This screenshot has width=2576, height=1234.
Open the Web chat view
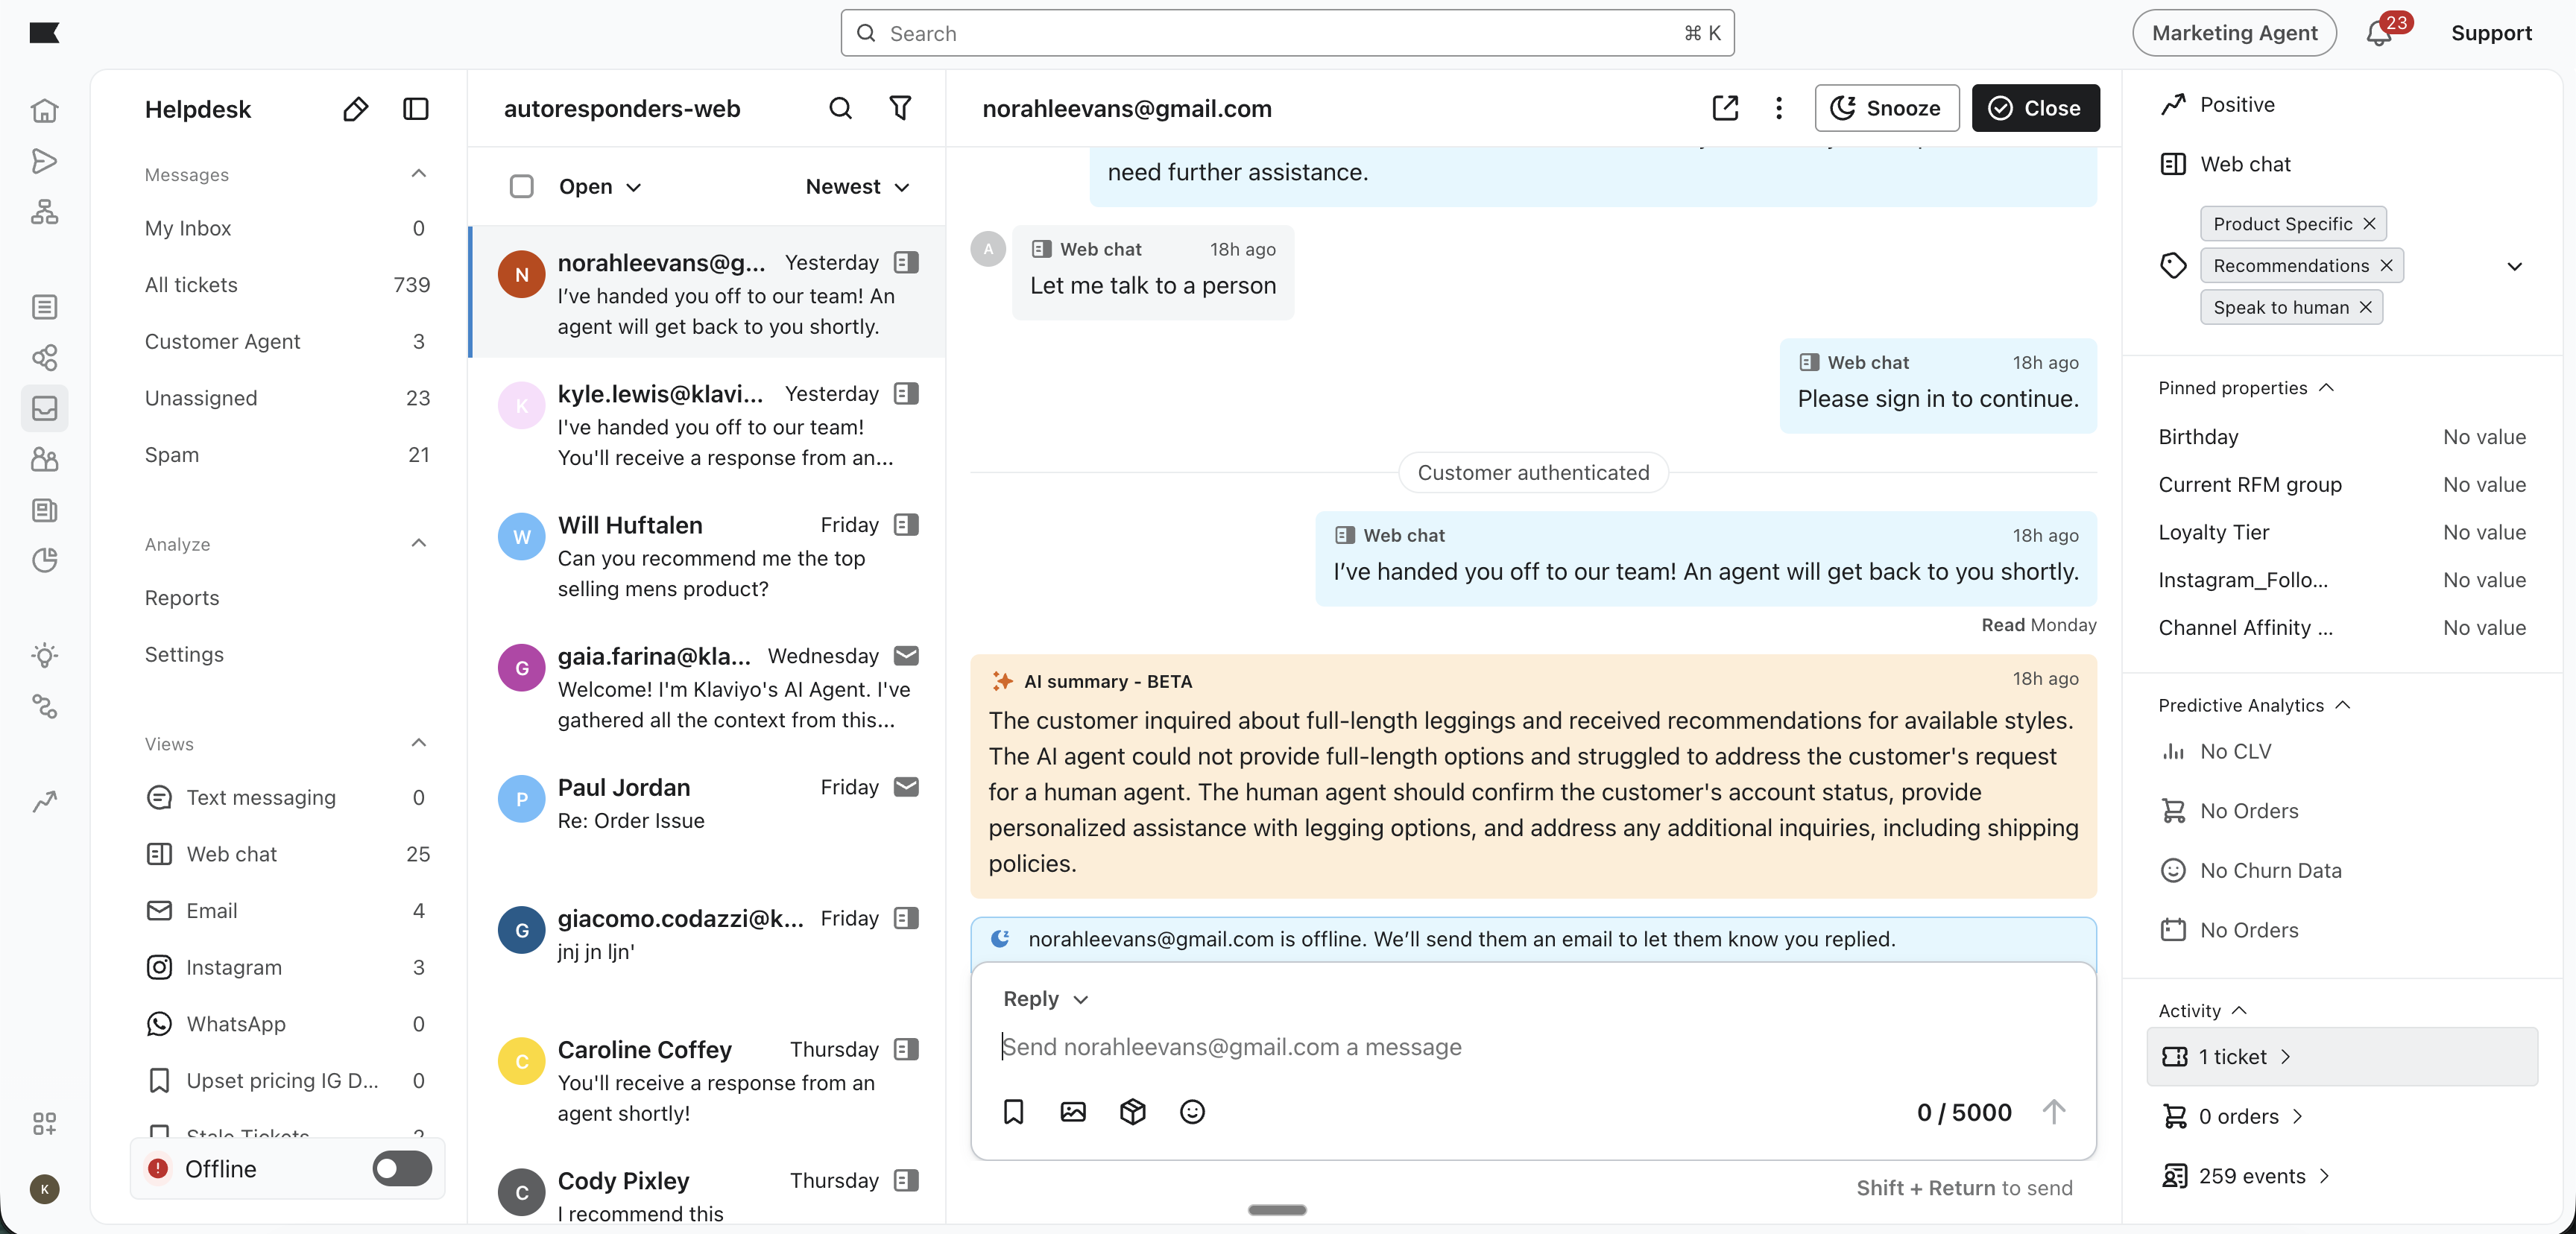coord(232,854)
